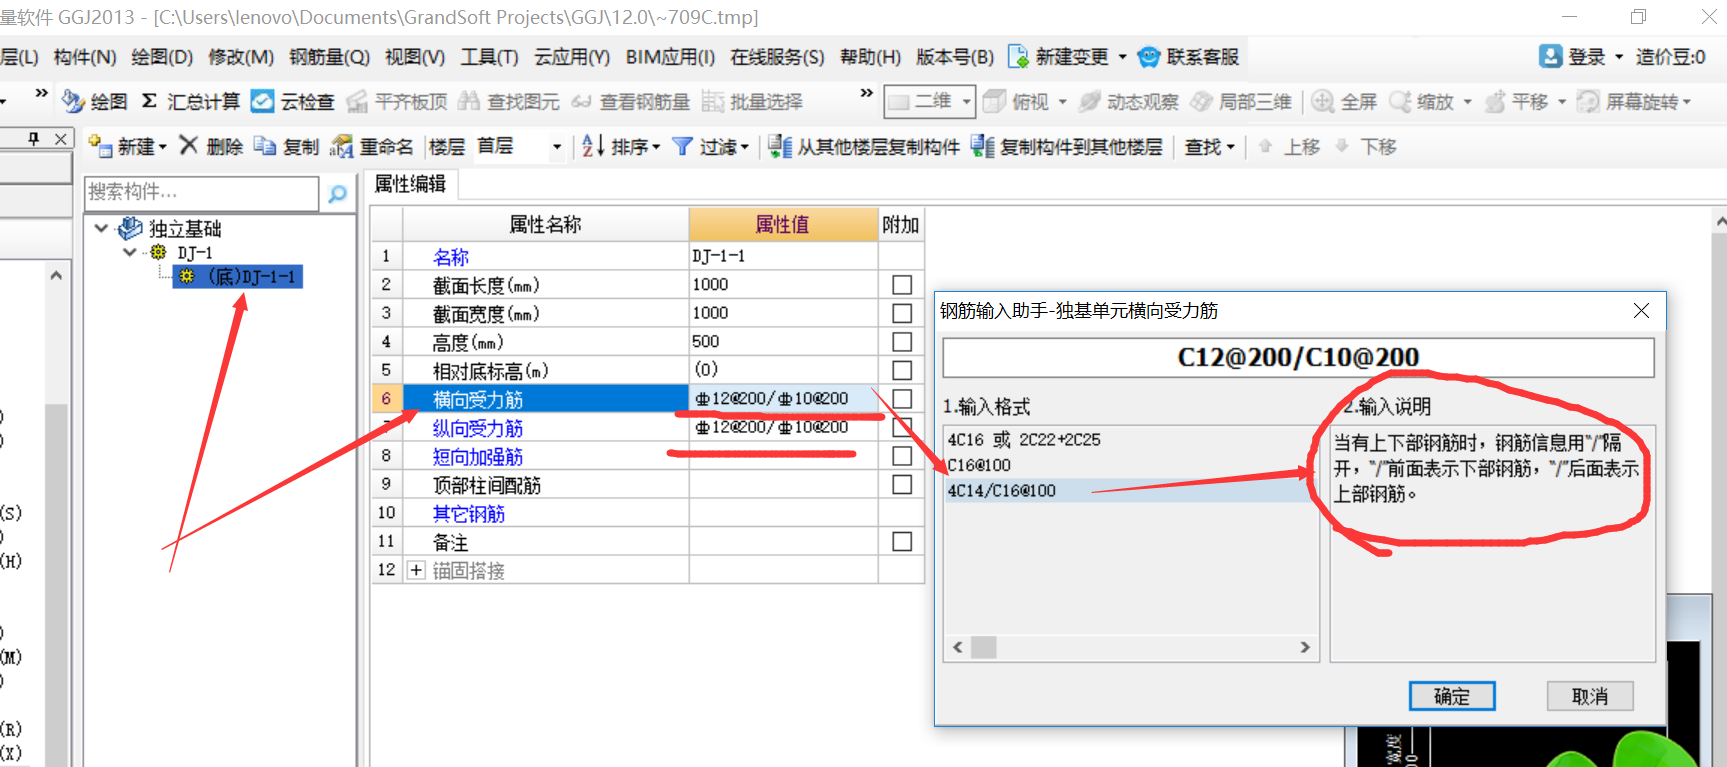
Task: Click the 俯视 top view icon
Action: 994,101
